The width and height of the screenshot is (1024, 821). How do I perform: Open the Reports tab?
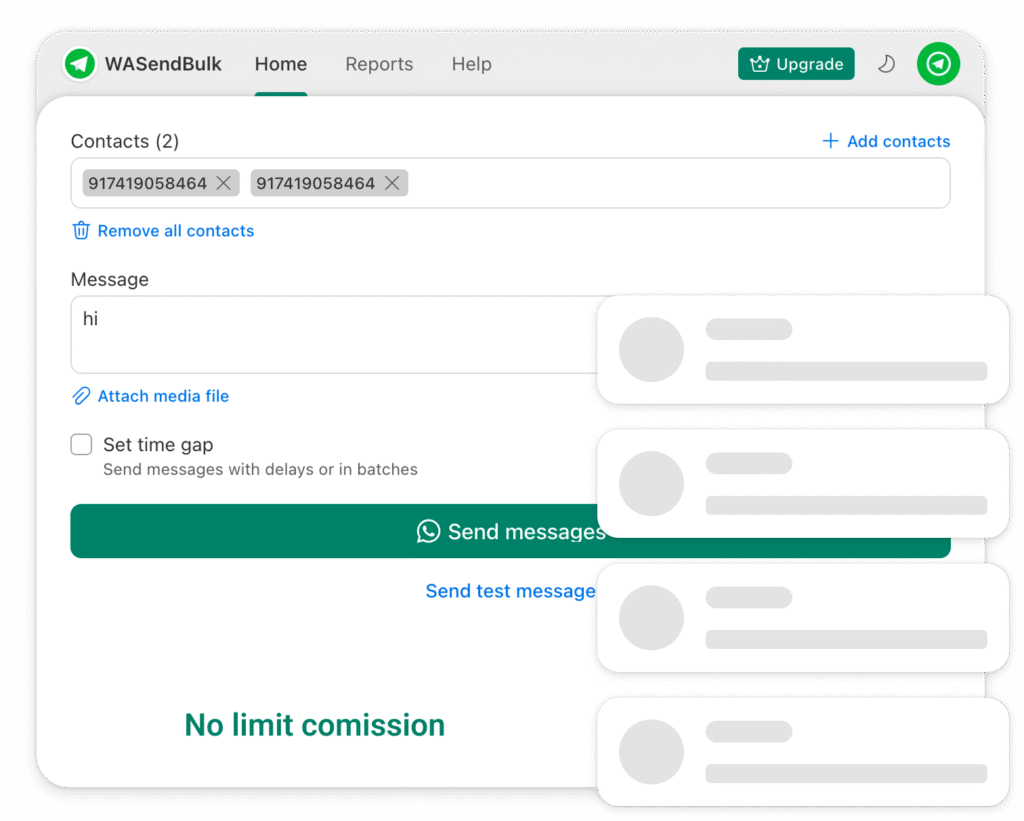(379, 64)
